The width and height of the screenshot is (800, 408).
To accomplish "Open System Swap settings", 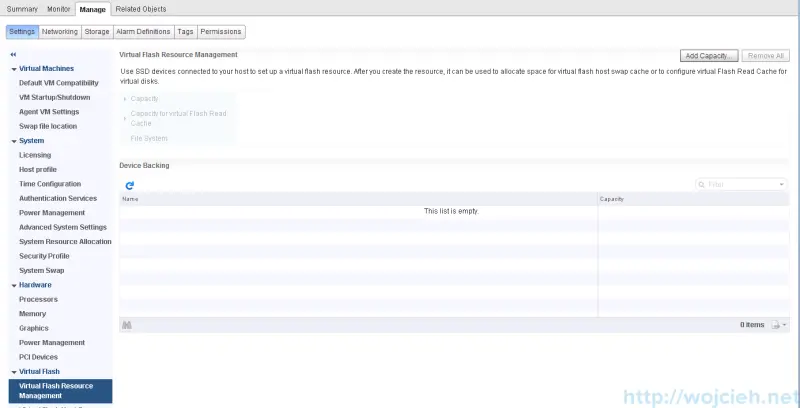I will tap(41, 271).
